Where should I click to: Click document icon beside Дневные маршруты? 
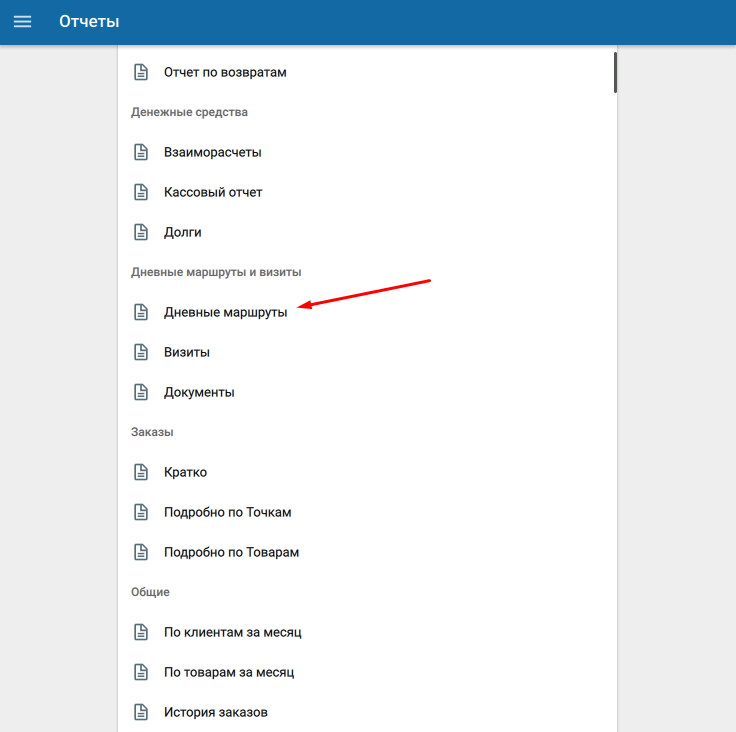[141, 312]
